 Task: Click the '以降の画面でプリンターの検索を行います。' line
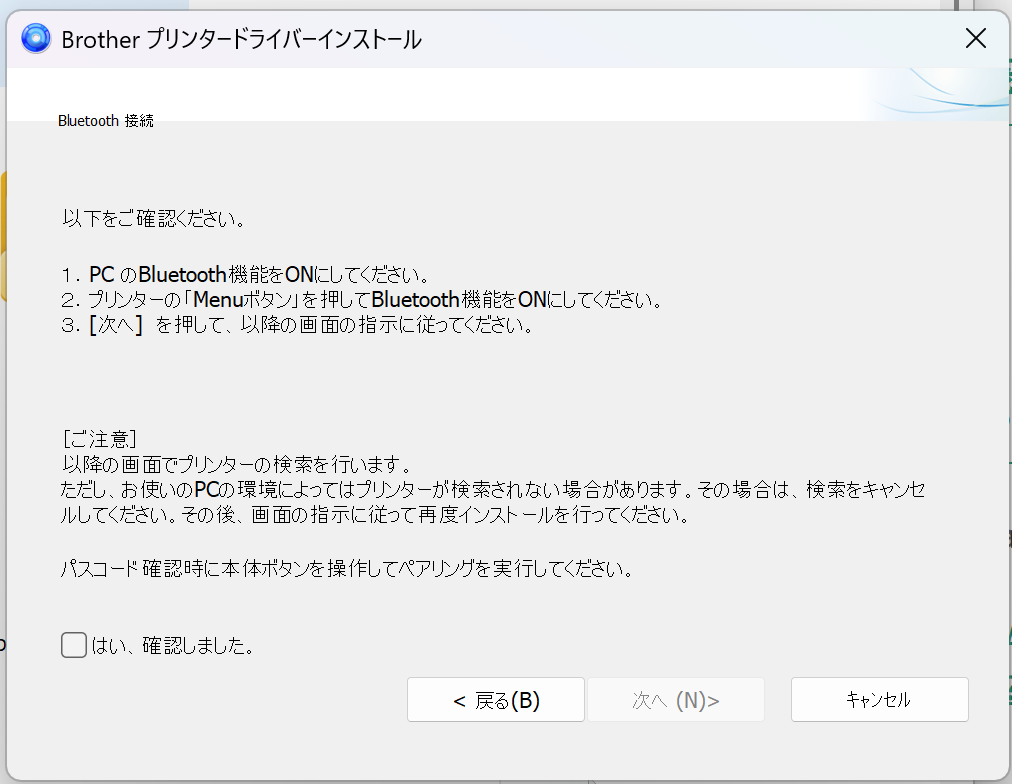pos(236,464)
